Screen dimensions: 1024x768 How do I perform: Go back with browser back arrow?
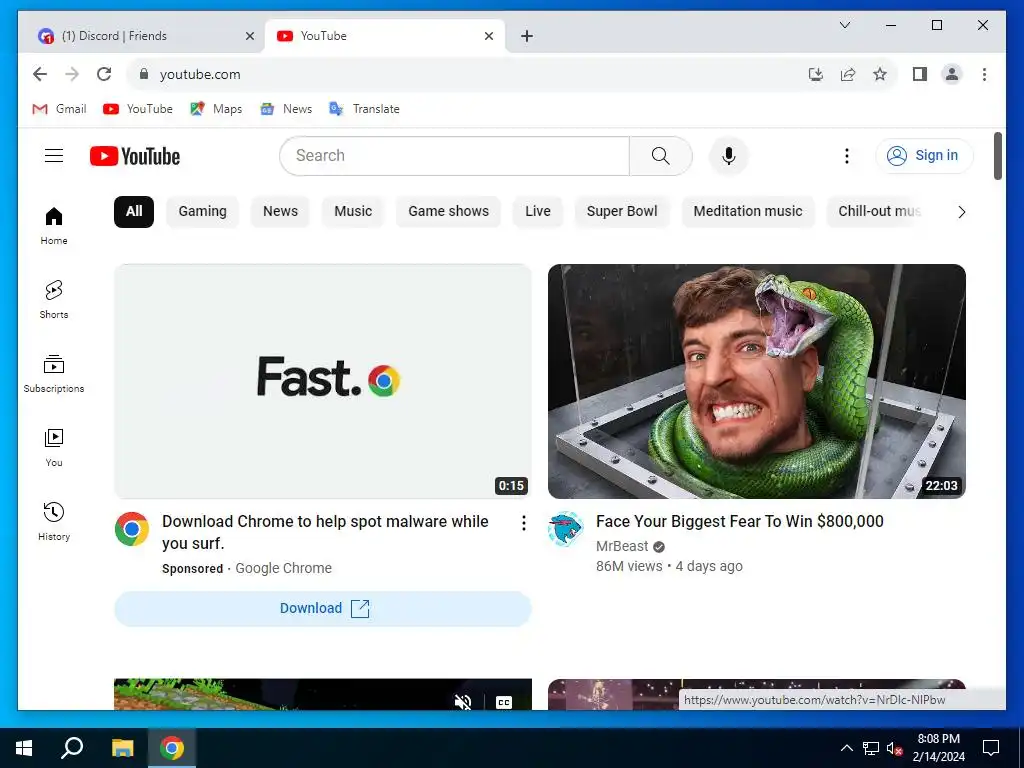(x=40, y=74)
